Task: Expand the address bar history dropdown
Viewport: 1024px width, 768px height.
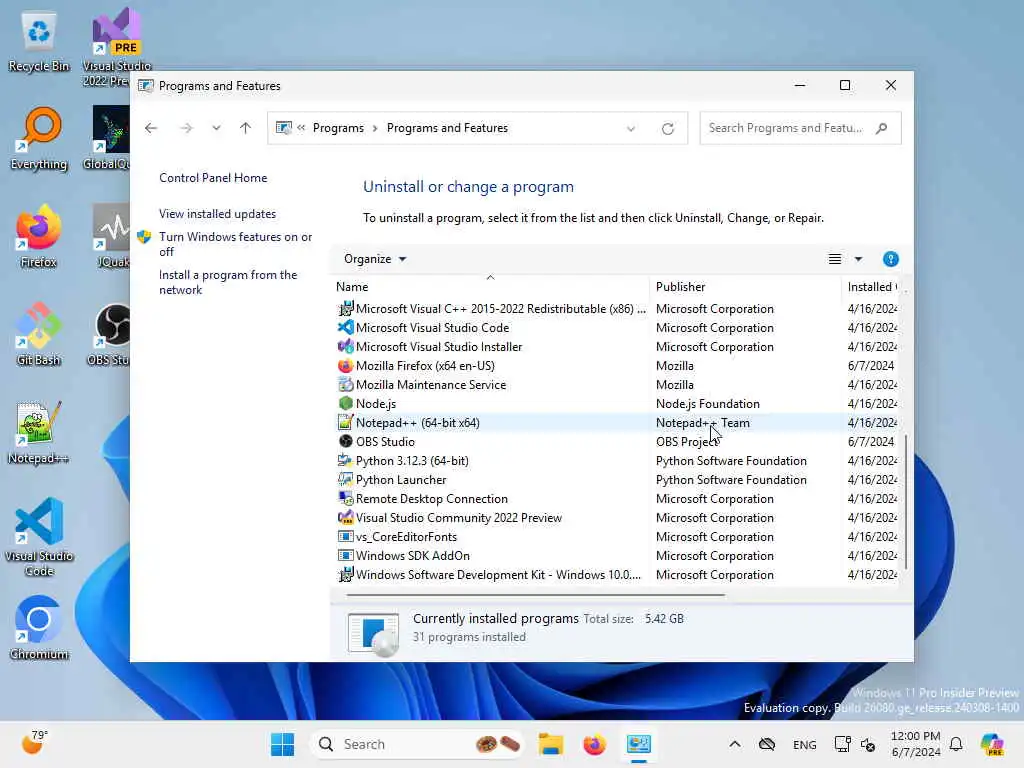Action: (631, 129)
